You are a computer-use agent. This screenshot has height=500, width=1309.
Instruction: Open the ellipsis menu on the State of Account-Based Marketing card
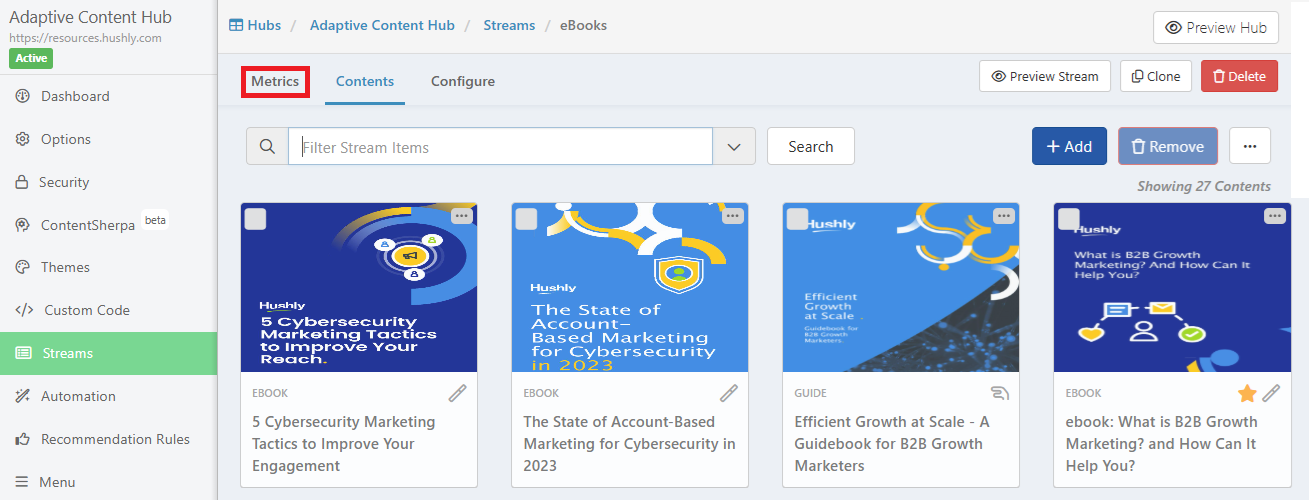[733, 215]
